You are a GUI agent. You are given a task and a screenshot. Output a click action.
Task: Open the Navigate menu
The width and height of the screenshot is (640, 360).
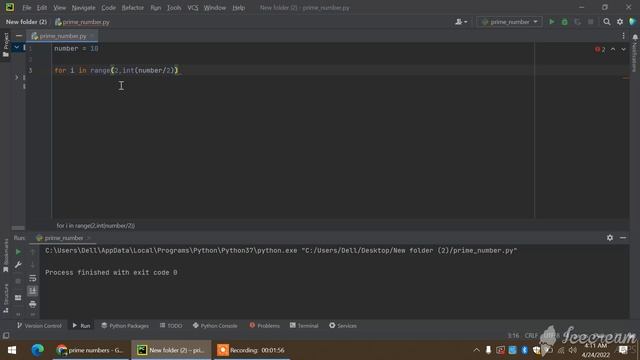pyautogui.click(x=83, y=8)
